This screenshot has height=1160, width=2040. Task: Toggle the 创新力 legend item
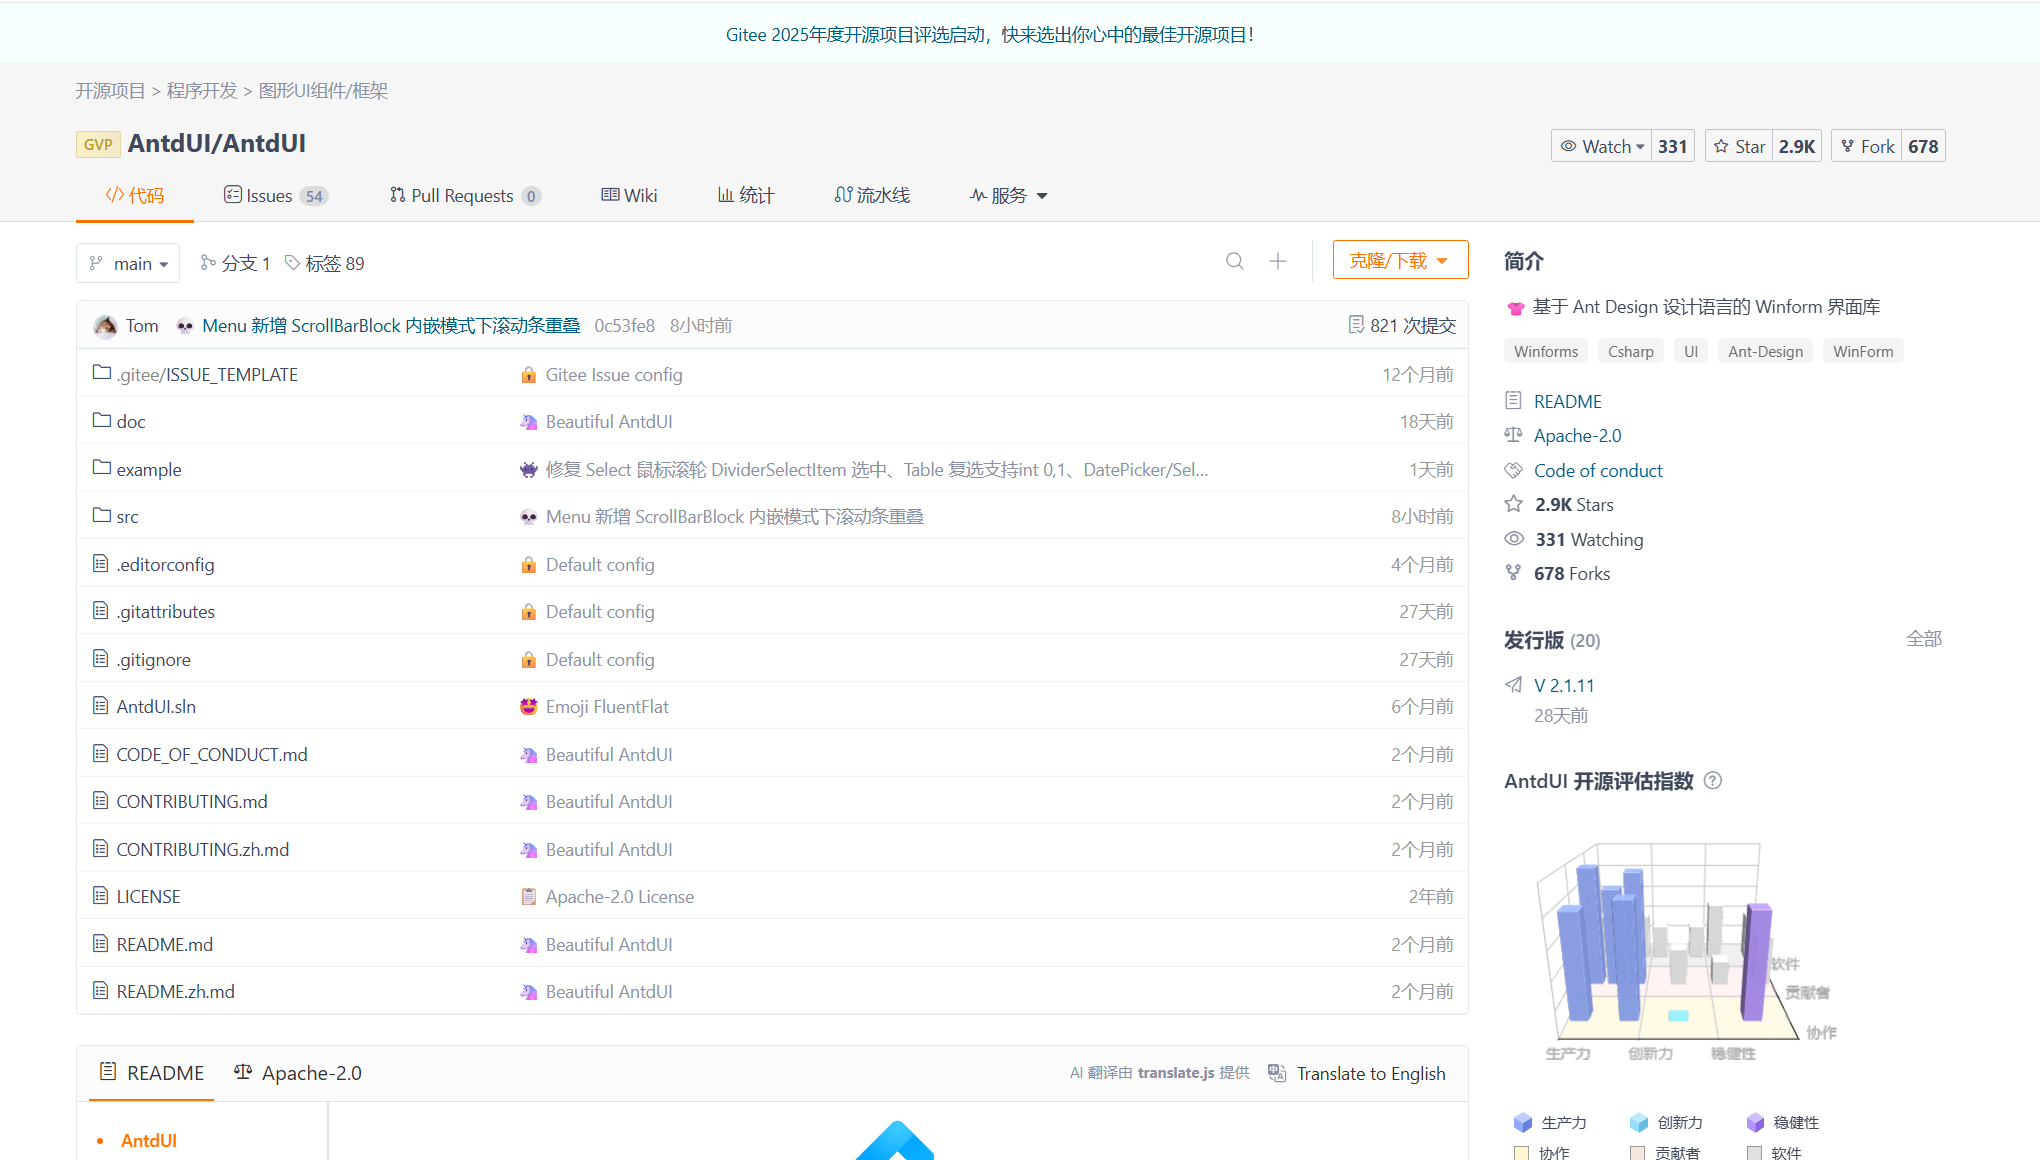(x=1667, y=1122)
